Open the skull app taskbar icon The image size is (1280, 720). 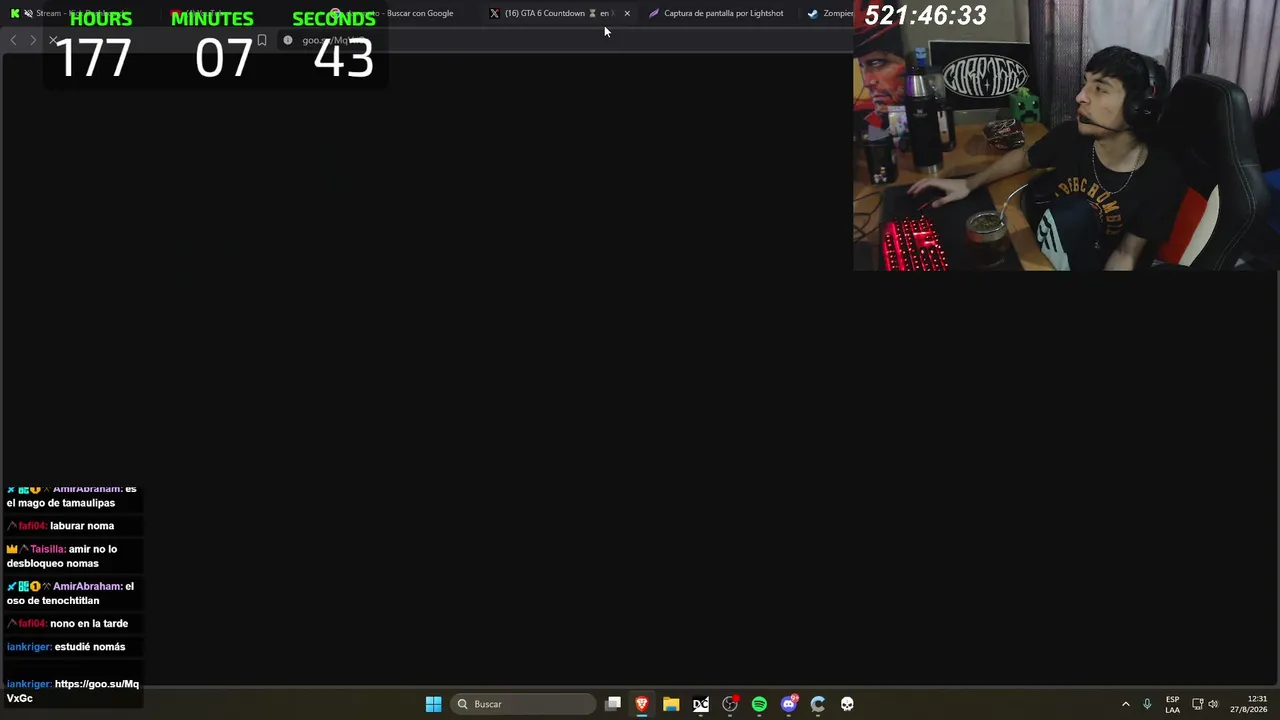point(847,704)
